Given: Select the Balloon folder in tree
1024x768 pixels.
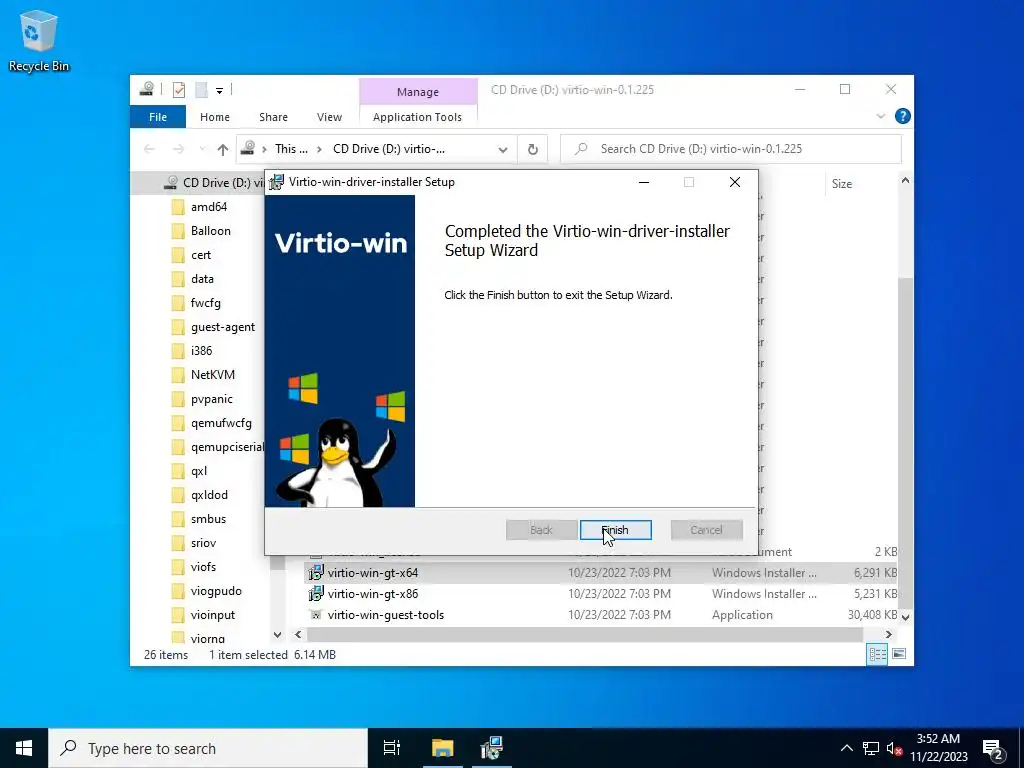Looking at the screenshot, I should 210,231.
